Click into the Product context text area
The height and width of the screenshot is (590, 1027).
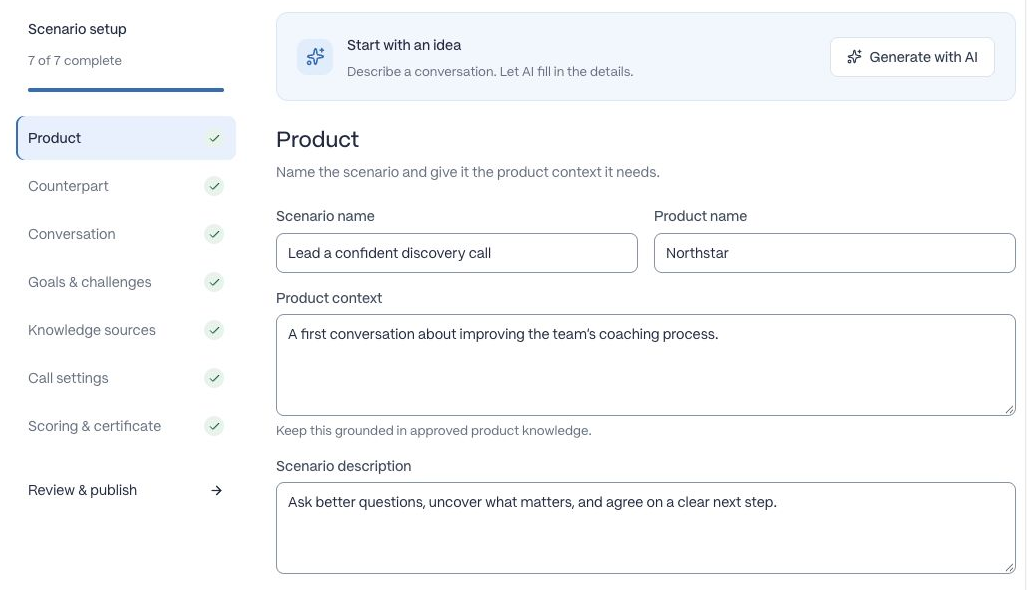pyautogui.click(x=646, y=365)
